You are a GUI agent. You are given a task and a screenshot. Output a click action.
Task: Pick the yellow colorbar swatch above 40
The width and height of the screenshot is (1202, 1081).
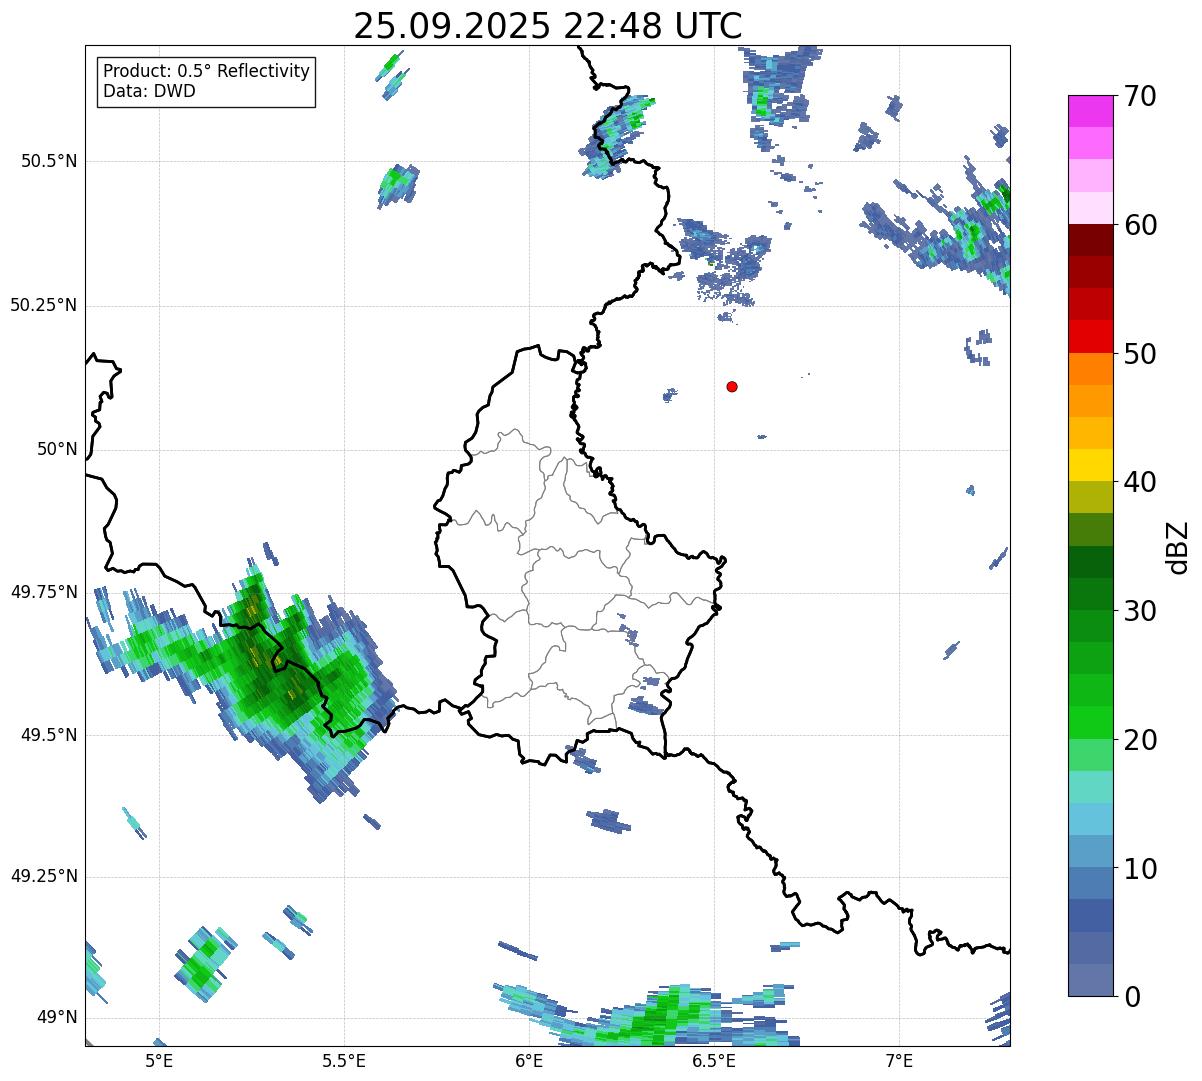[x=1090, y=465]
